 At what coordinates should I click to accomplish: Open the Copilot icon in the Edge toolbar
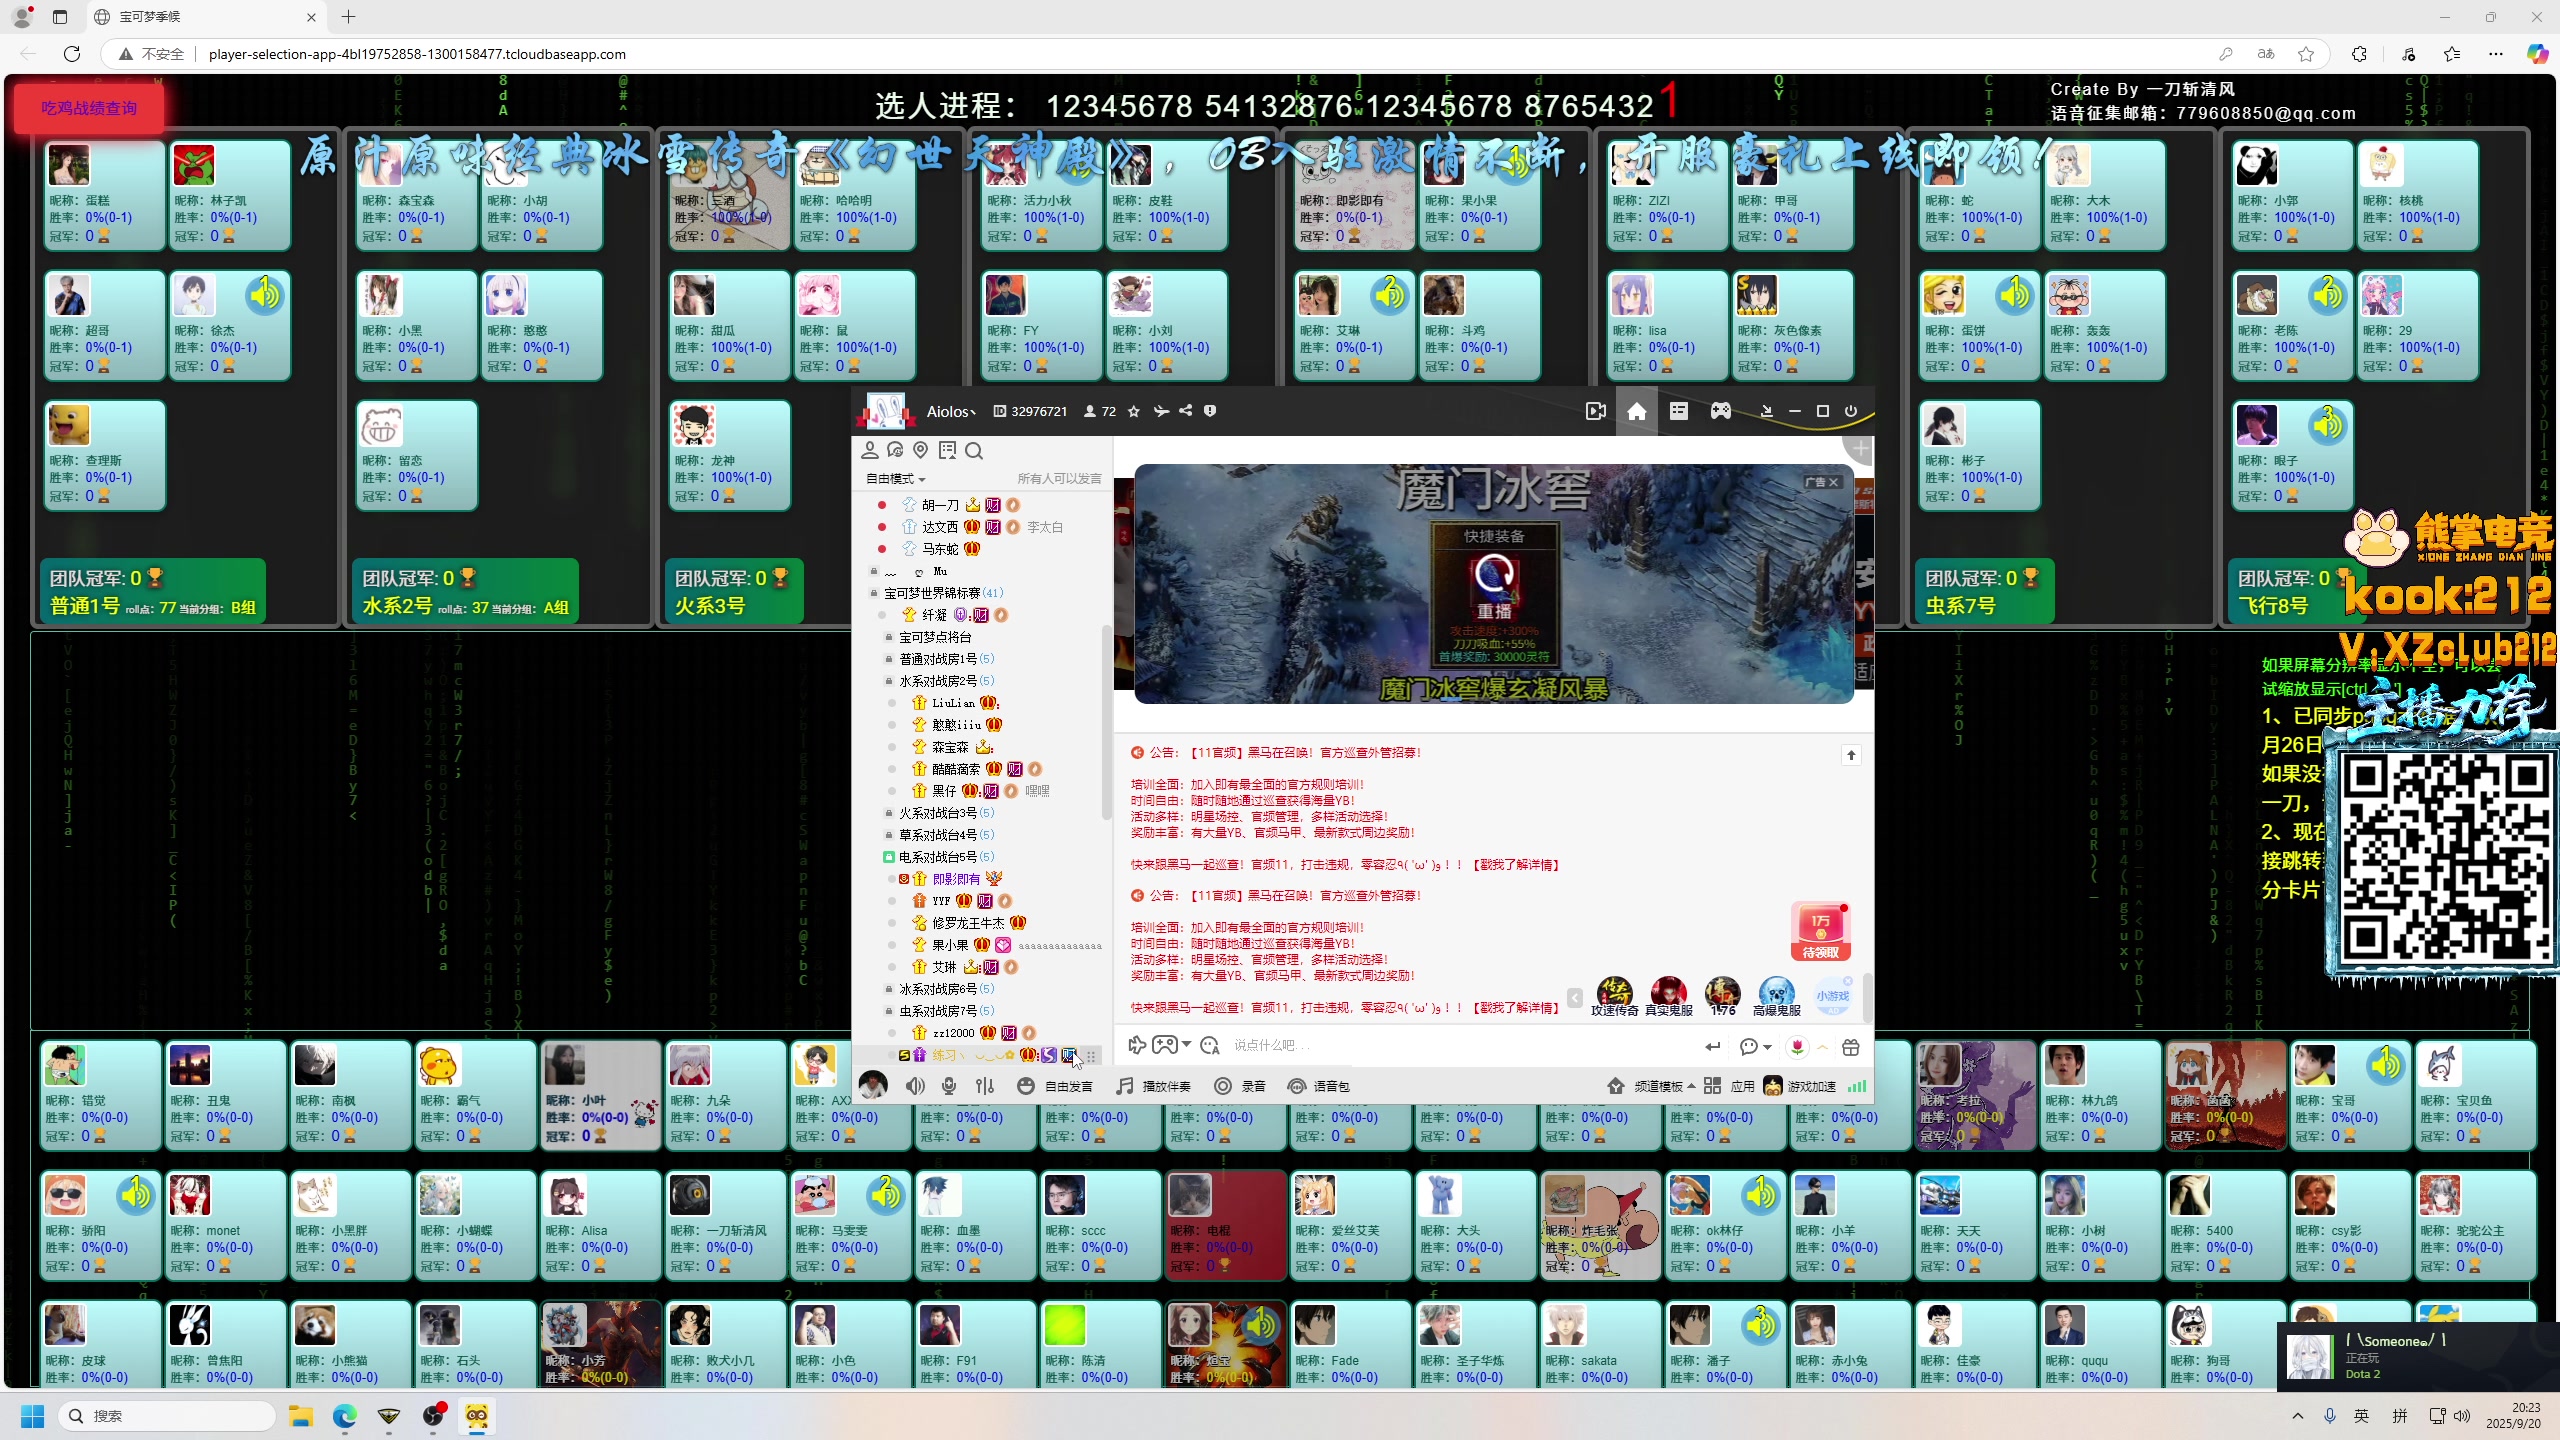2537,54
